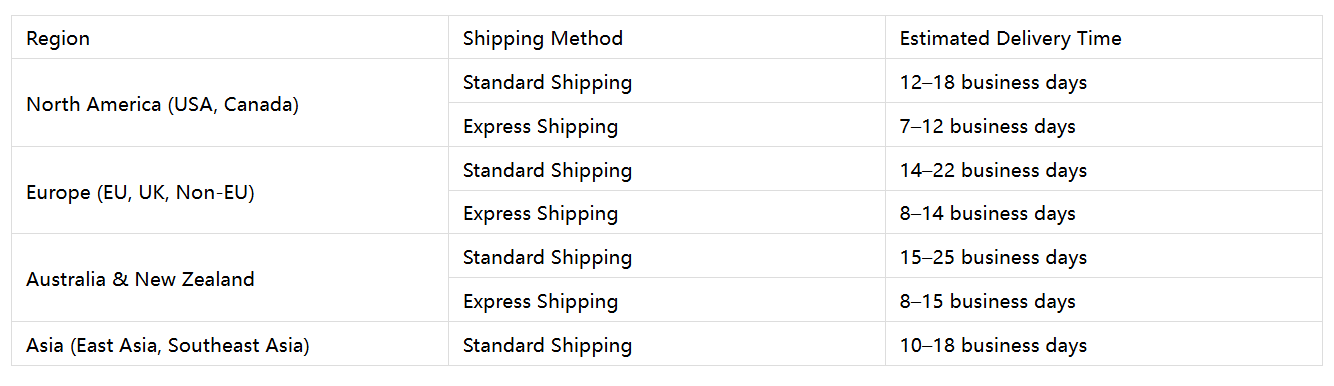Screen dimensions: 1334x386
Task: Select the Shipping Method column header
Action: tap(667, 38)
